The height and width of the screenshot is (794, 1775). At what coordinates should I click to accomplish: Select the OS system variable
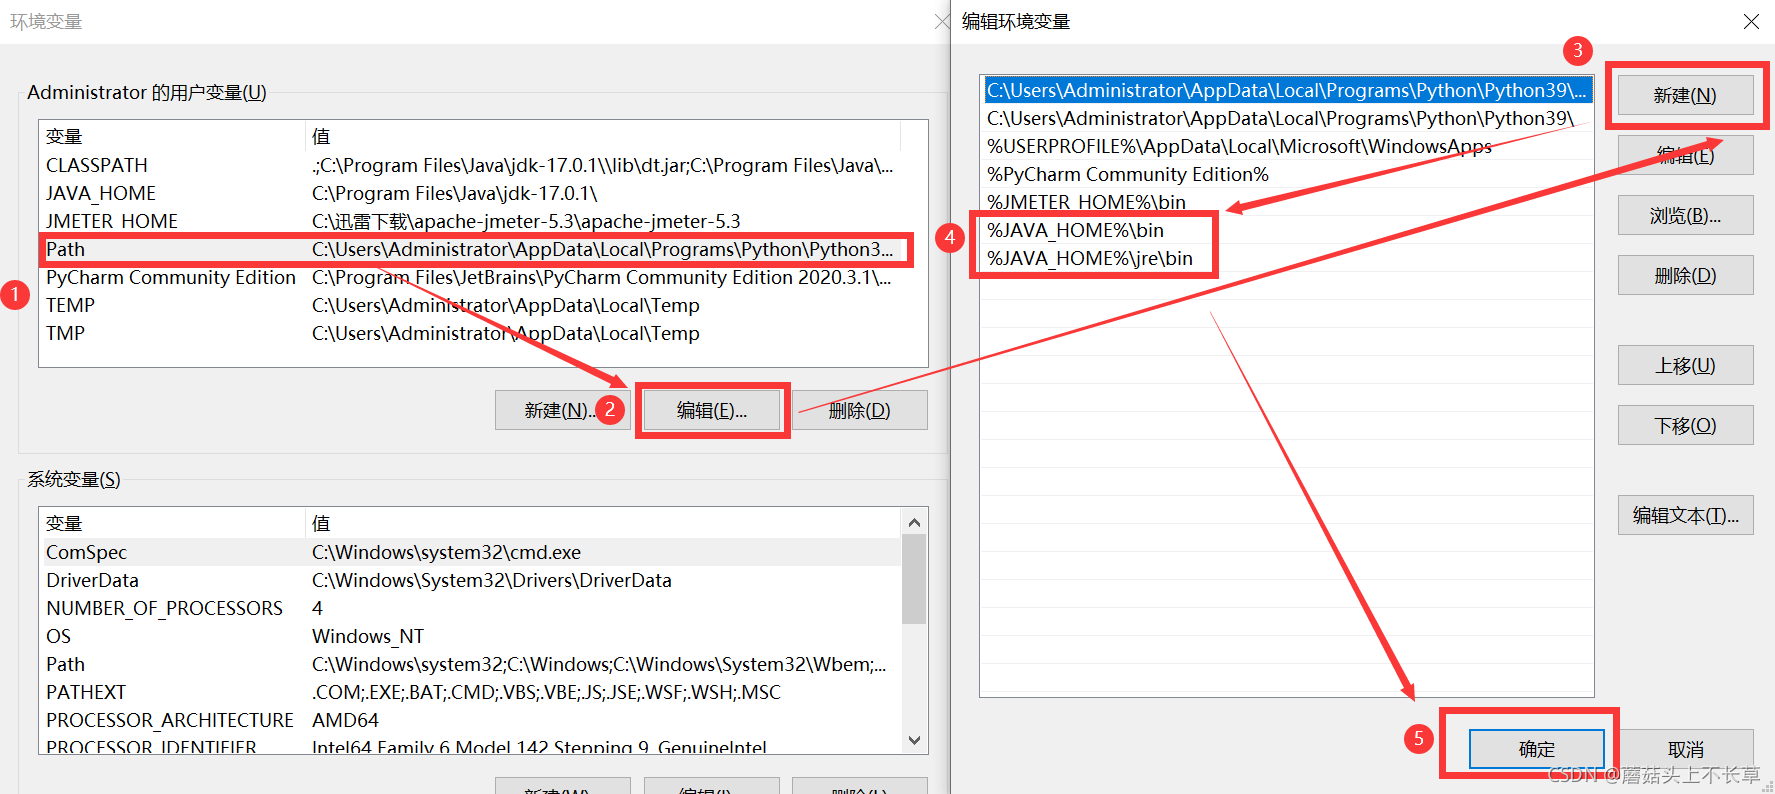click(471, 636)
